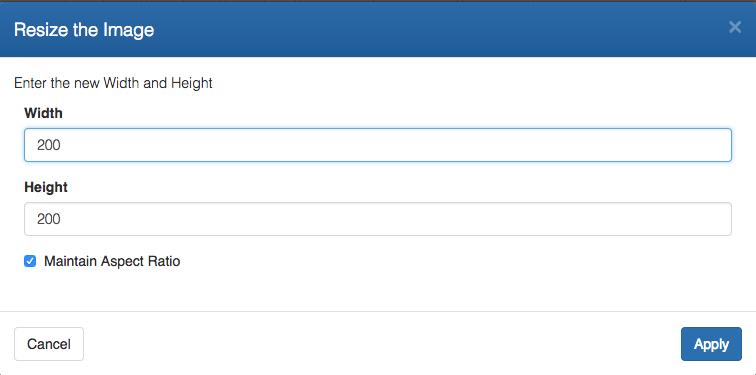
Task: Apply the new image dimensions
Action: (711, 344)
